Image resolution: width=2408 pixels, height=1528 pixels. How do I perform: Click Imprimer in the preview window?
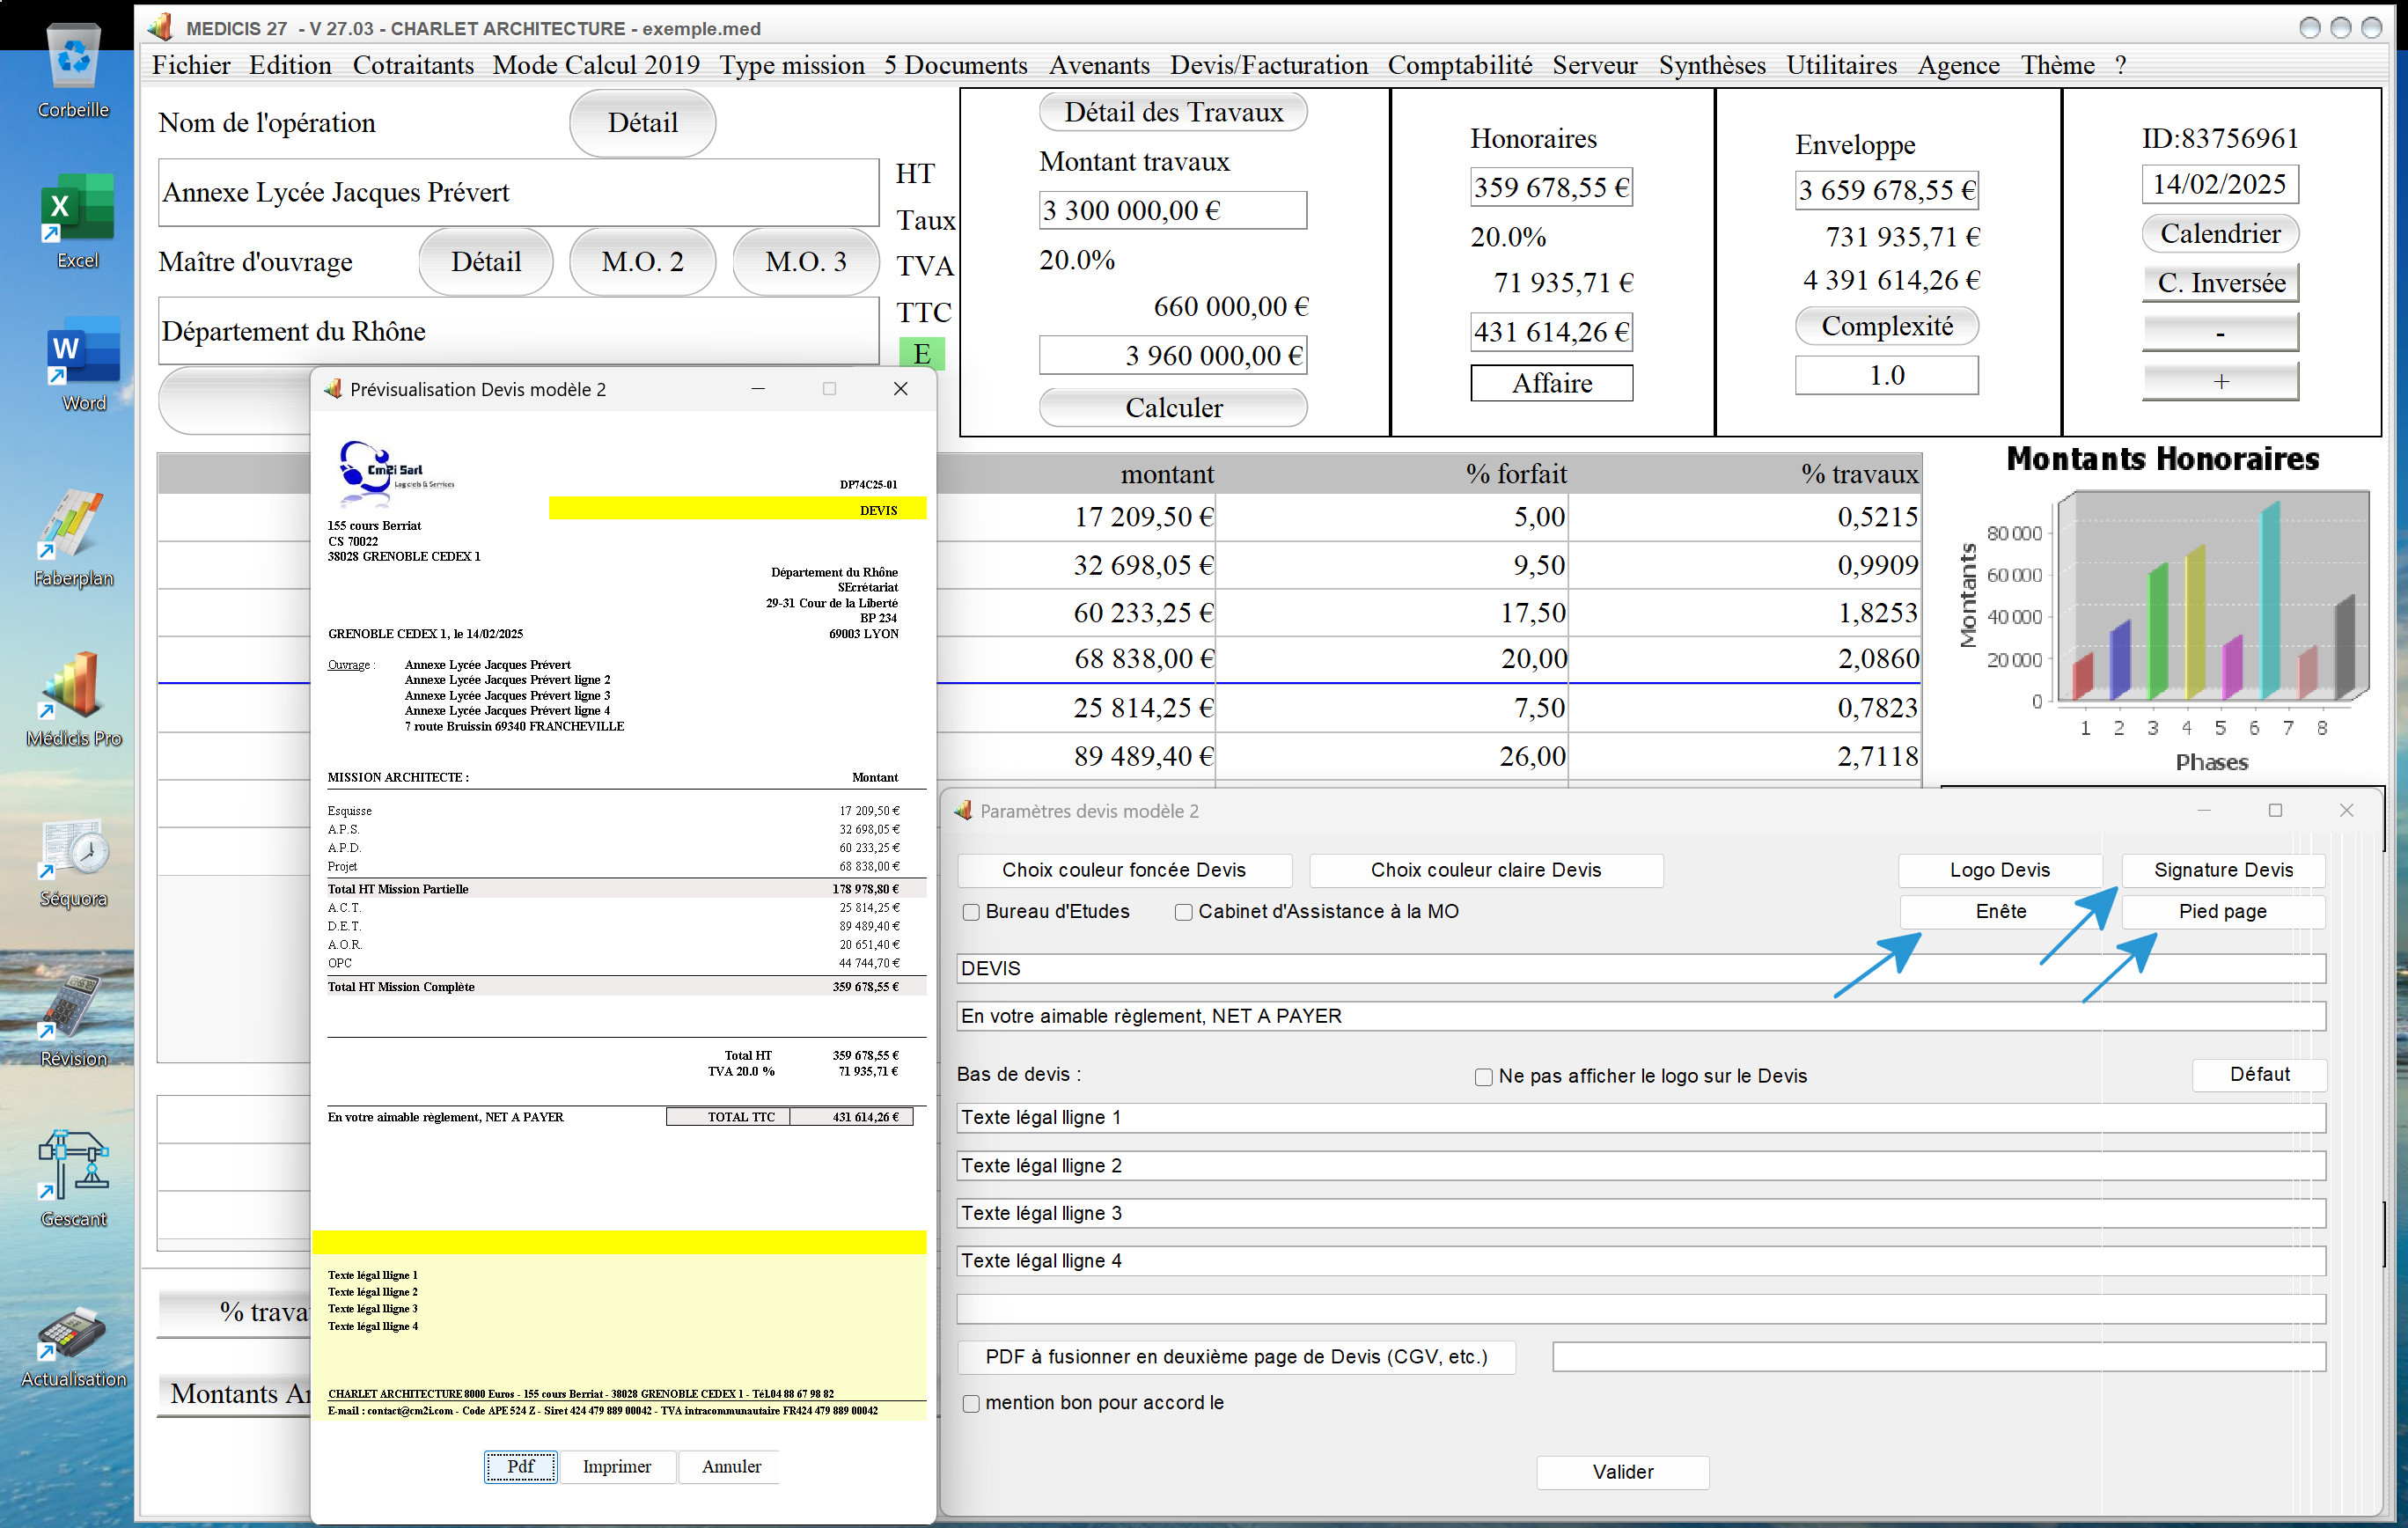point(616,1467)
